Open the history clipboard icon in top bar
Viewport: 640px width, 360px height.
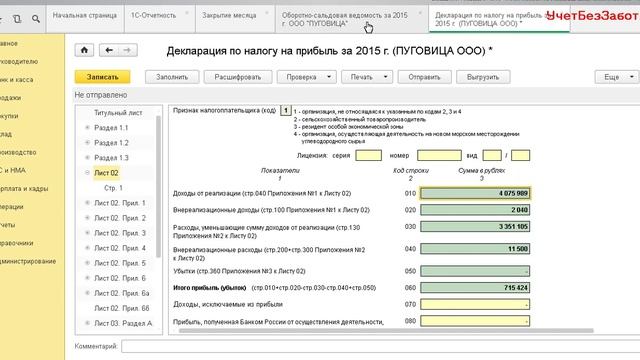click(17, 19)
